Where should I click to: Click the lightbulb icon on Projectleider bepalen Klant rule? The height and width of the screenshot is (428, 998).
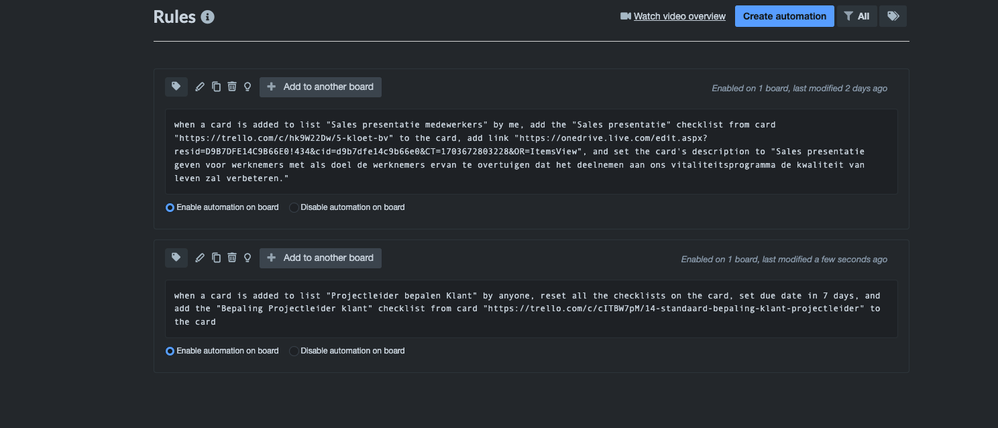(248, 257)
